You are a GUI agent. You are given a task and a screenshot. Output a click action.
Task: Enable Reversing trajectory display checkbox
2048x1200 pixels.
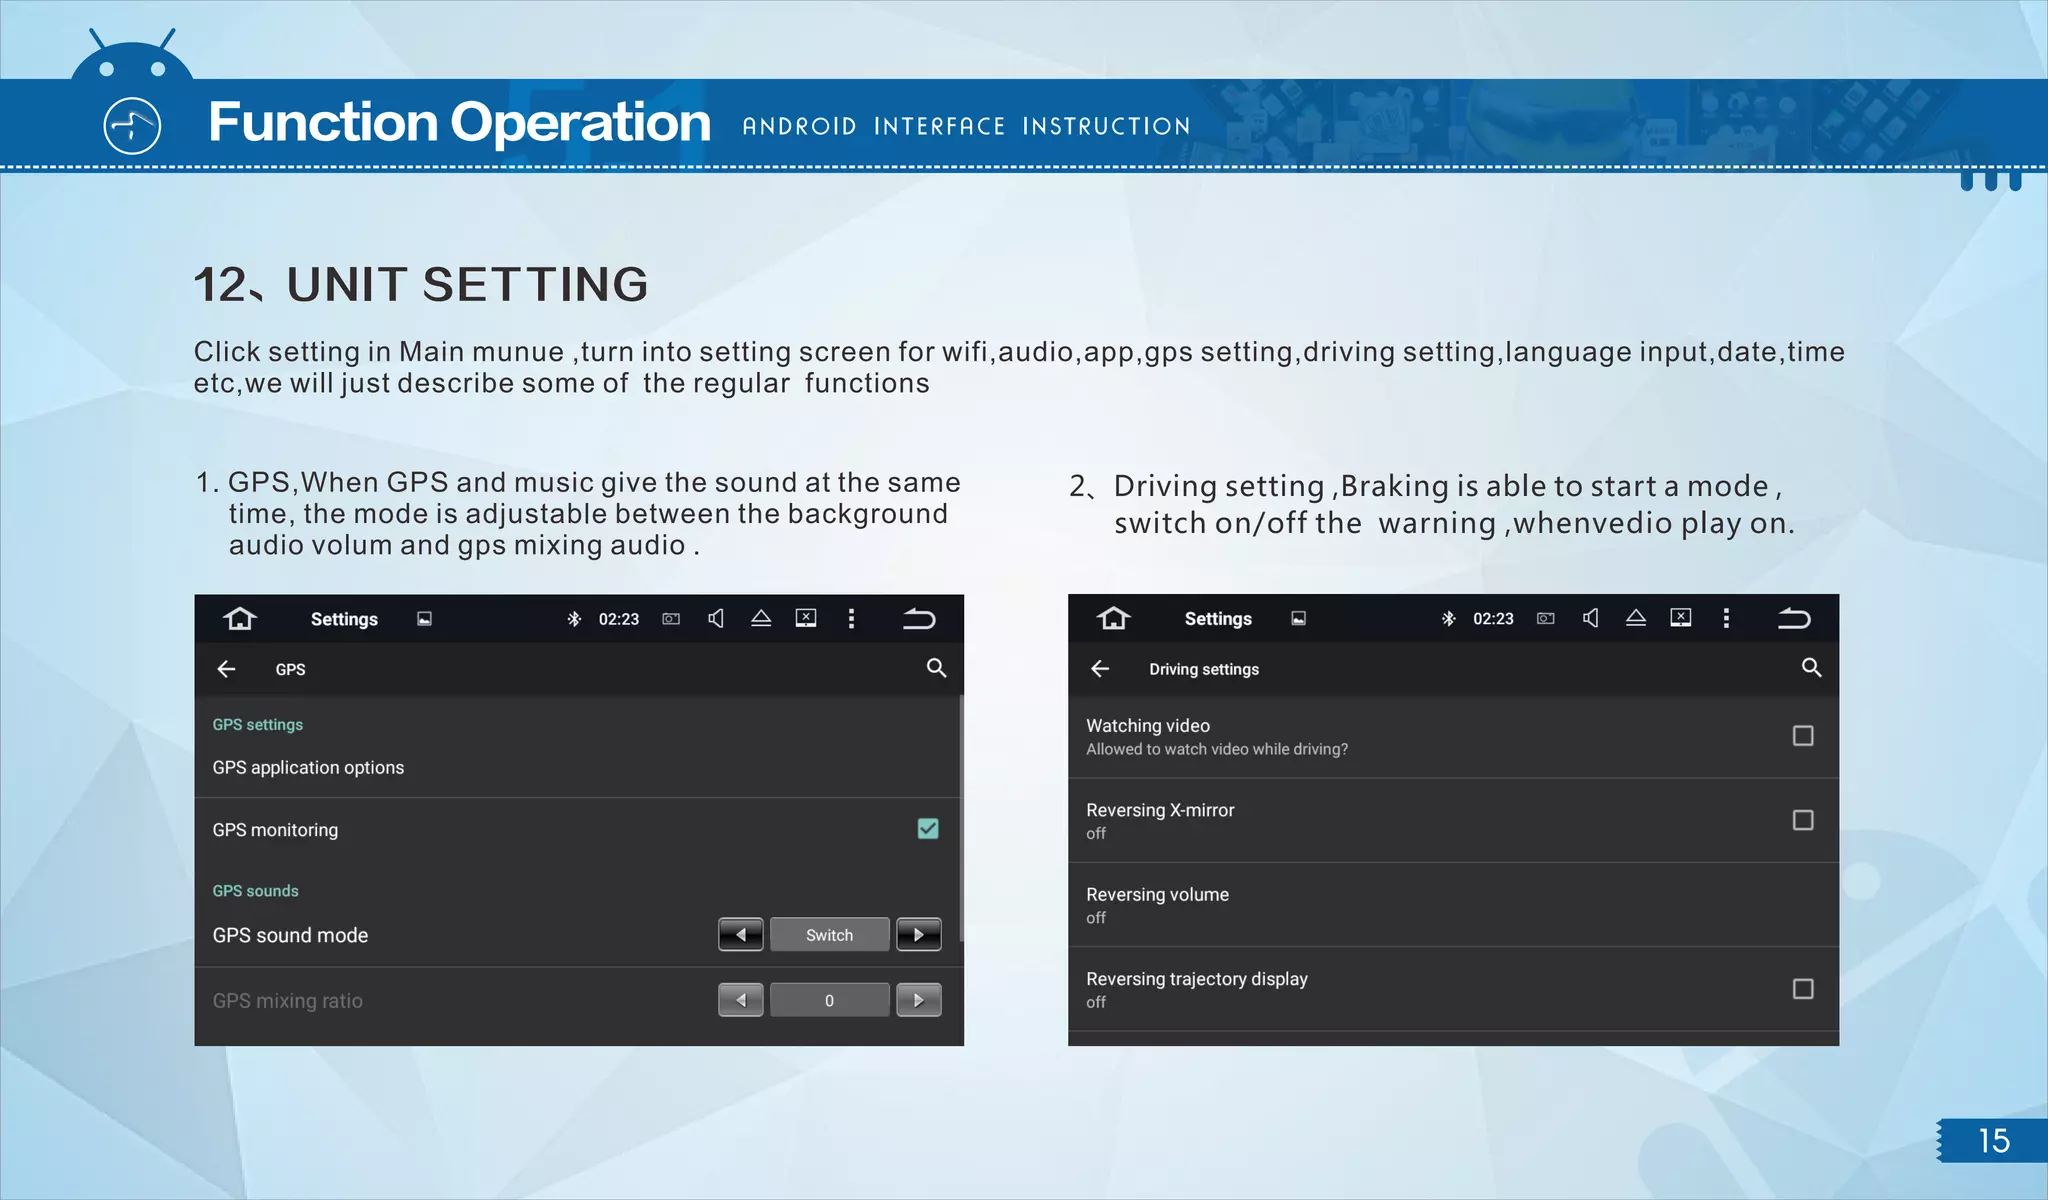click(x=1803, y=989)
